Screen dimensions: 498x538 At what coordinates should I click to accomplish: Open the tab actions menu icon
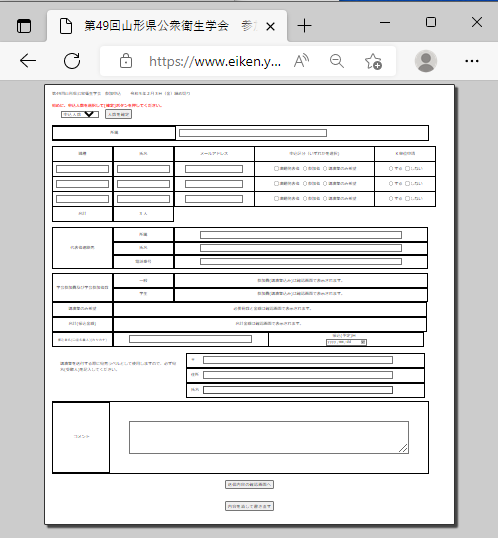tap(24, 26)
